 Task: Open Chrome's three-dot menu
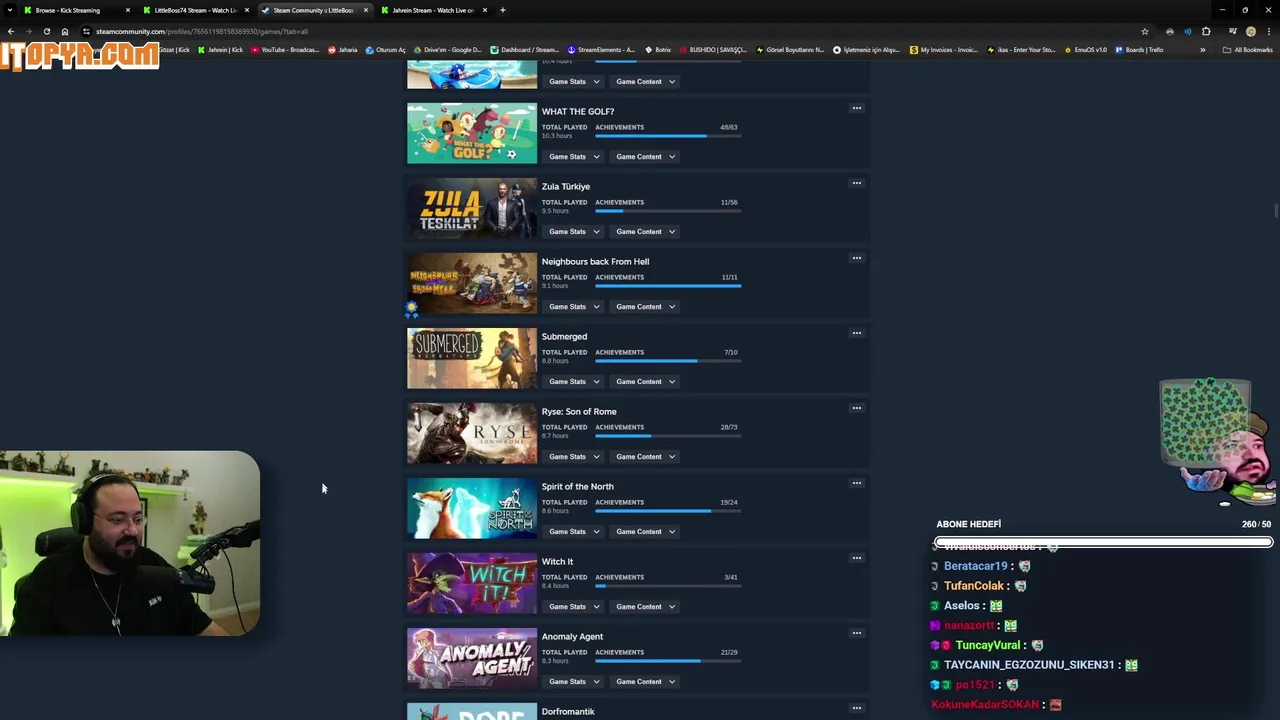point(1268,31)
